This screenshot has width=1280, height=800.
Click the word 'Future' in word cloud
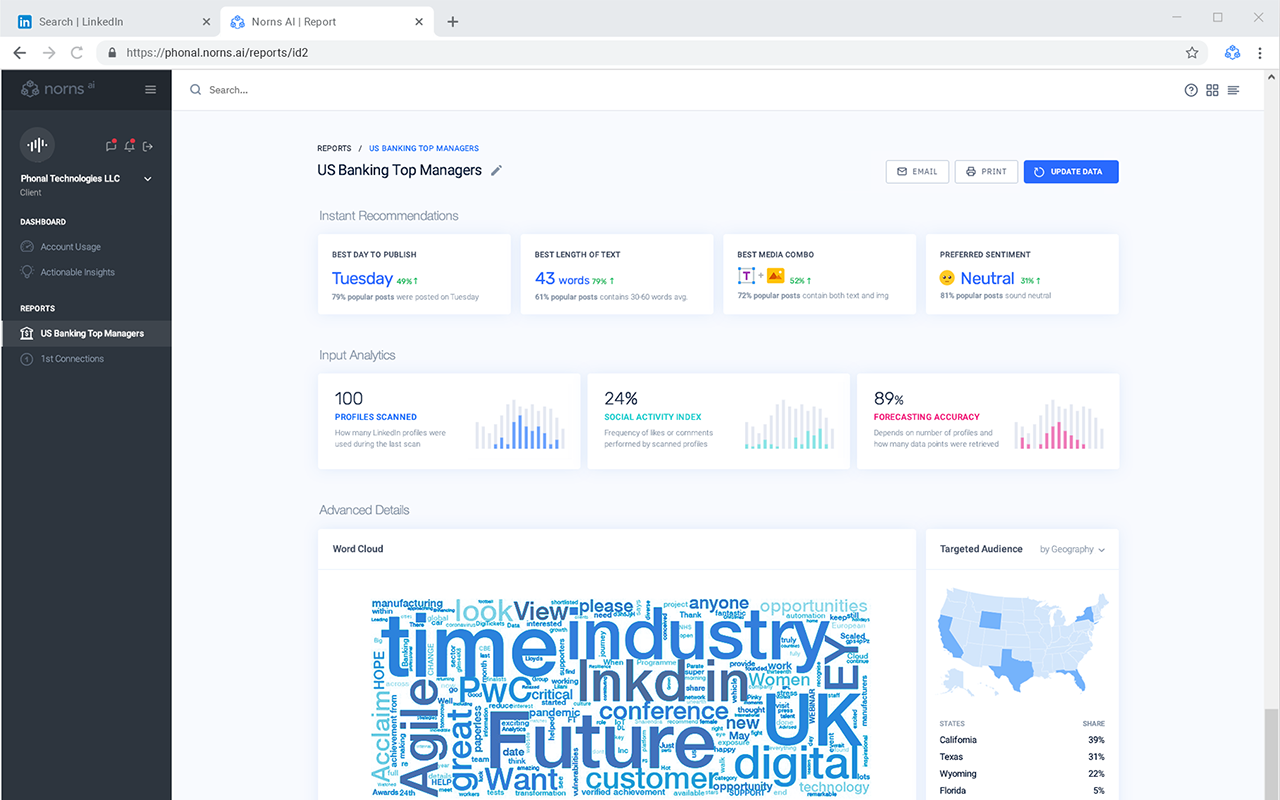pos(600,741)
